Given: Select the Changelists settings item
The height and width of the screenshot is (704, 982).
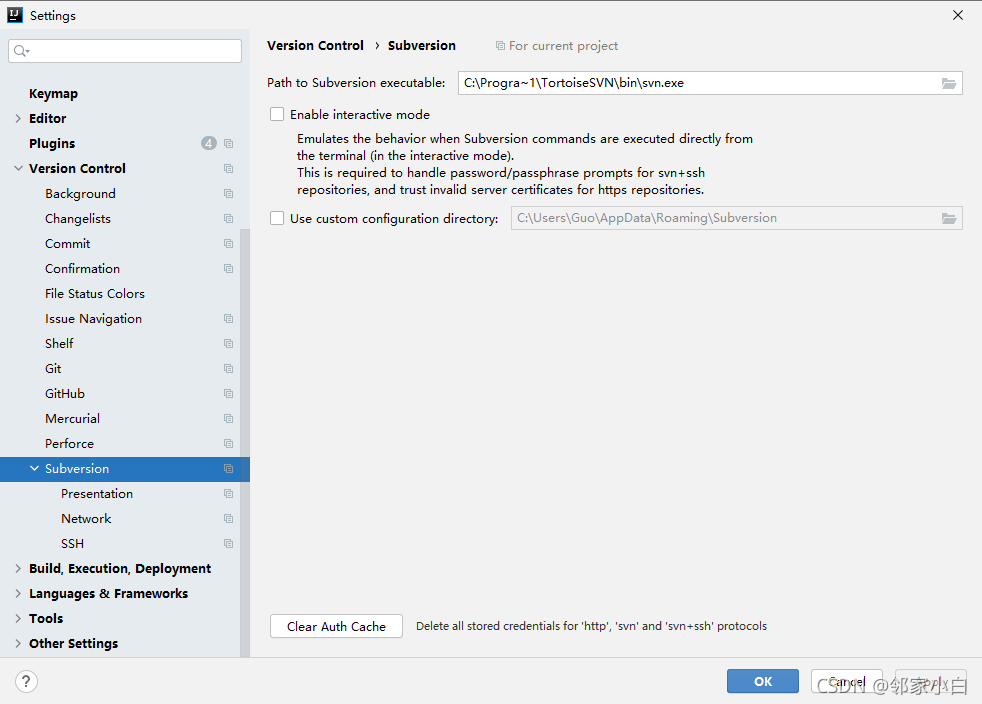Looking at the screenshot, I should [x=78, y=219].
